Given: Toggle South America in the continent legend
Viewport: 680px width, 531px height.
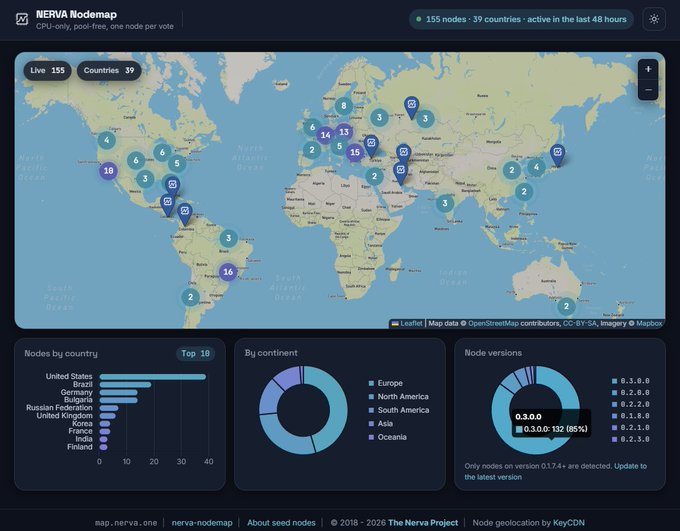Looking at the screenshot, I should (x=399, y=410).
